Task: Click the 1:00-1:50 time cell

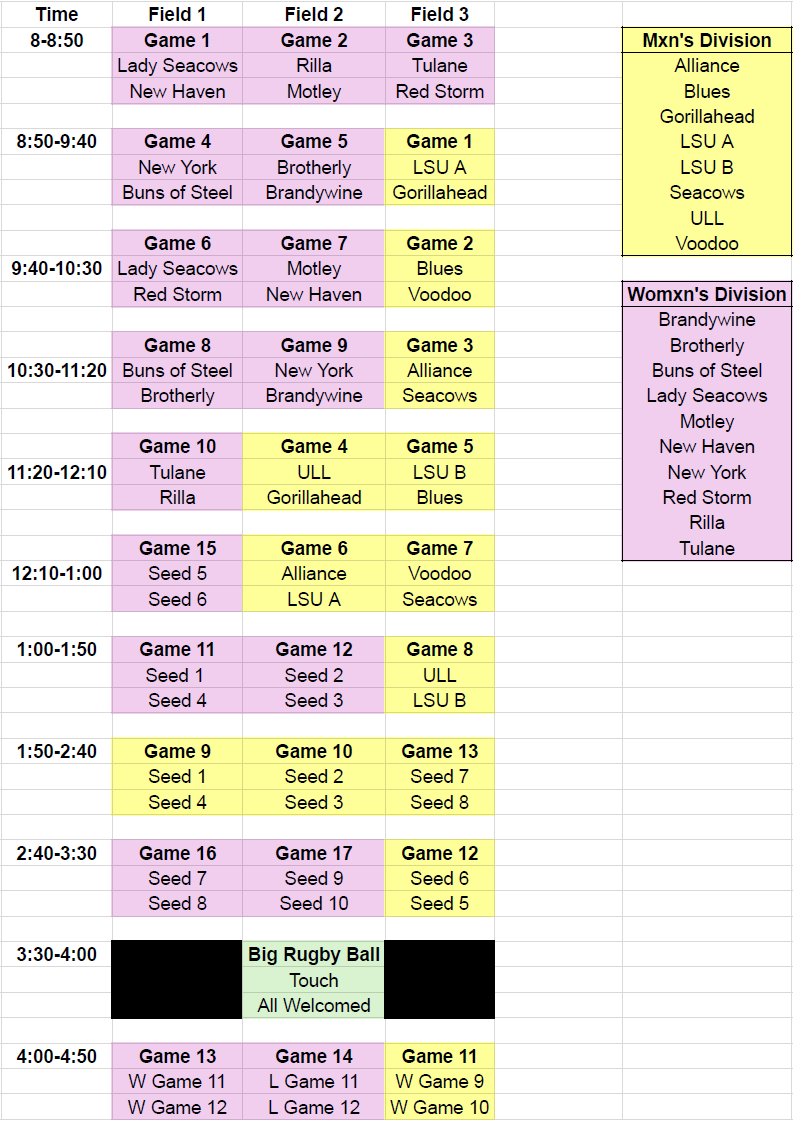Action: click(56, 650)
